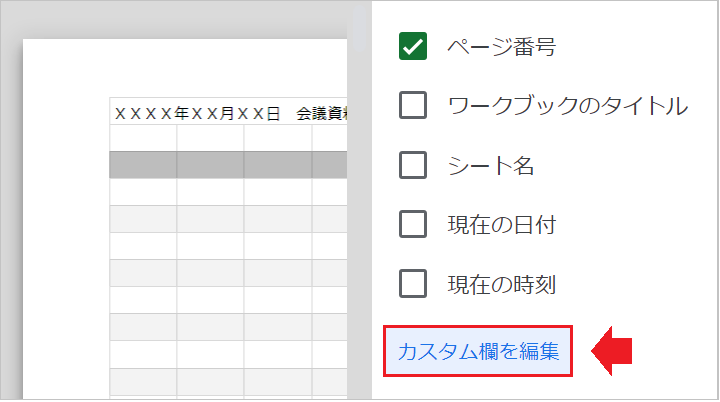Image resolution: width=720 pixels, height=402 pixels.
Task: Click the シート名 label text
Action: pos(491,165)
